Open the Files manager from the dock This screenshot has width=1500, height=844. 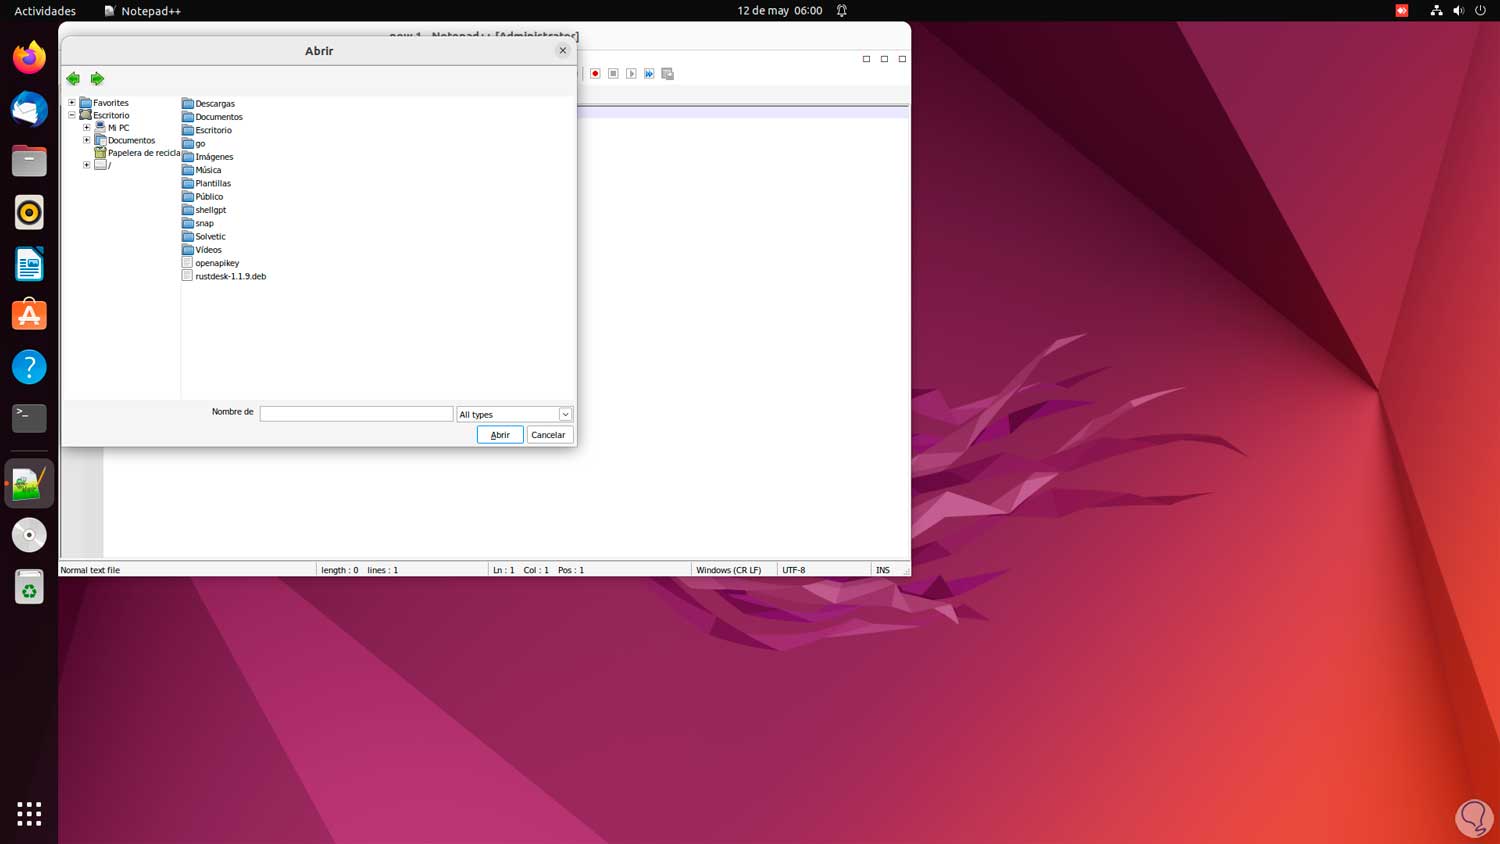(29, 161)
